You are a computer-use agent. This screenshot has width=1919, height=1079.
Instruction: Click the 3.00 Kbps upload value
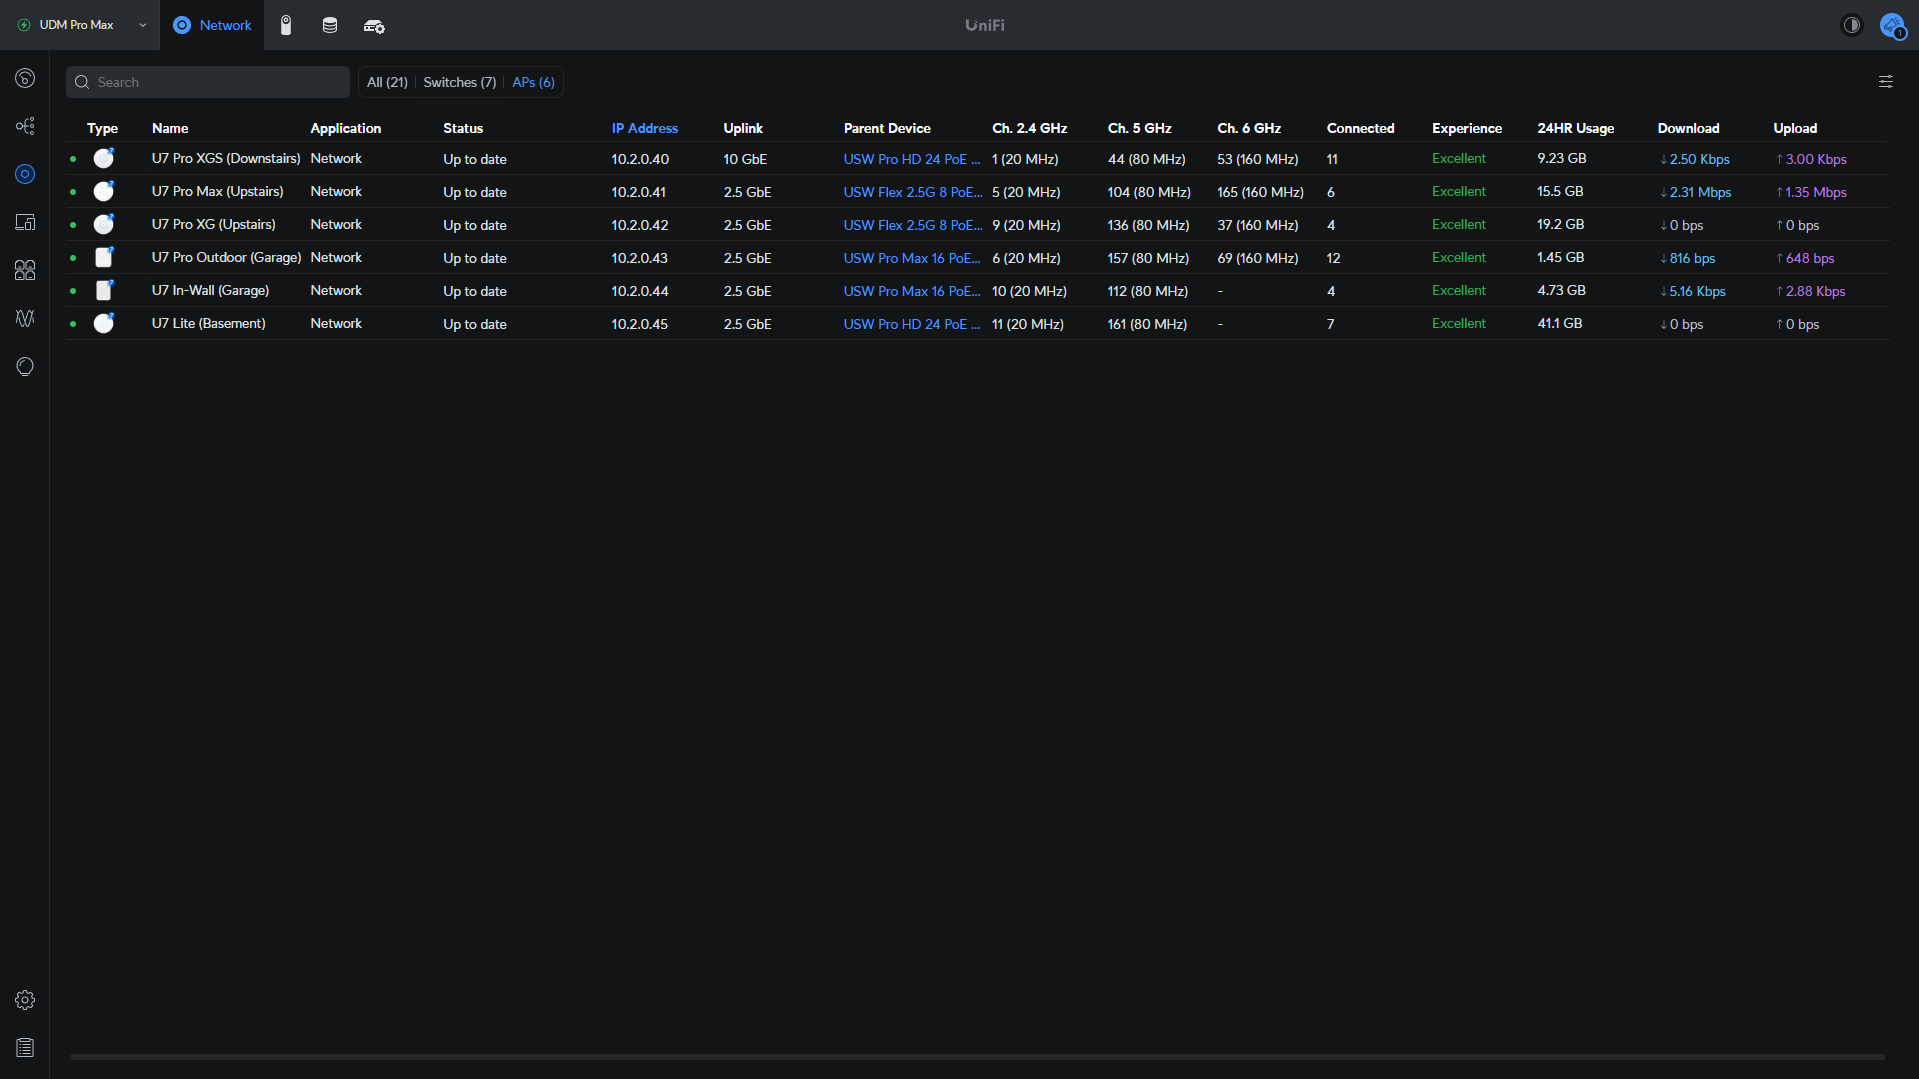(x=1811, y=159)
